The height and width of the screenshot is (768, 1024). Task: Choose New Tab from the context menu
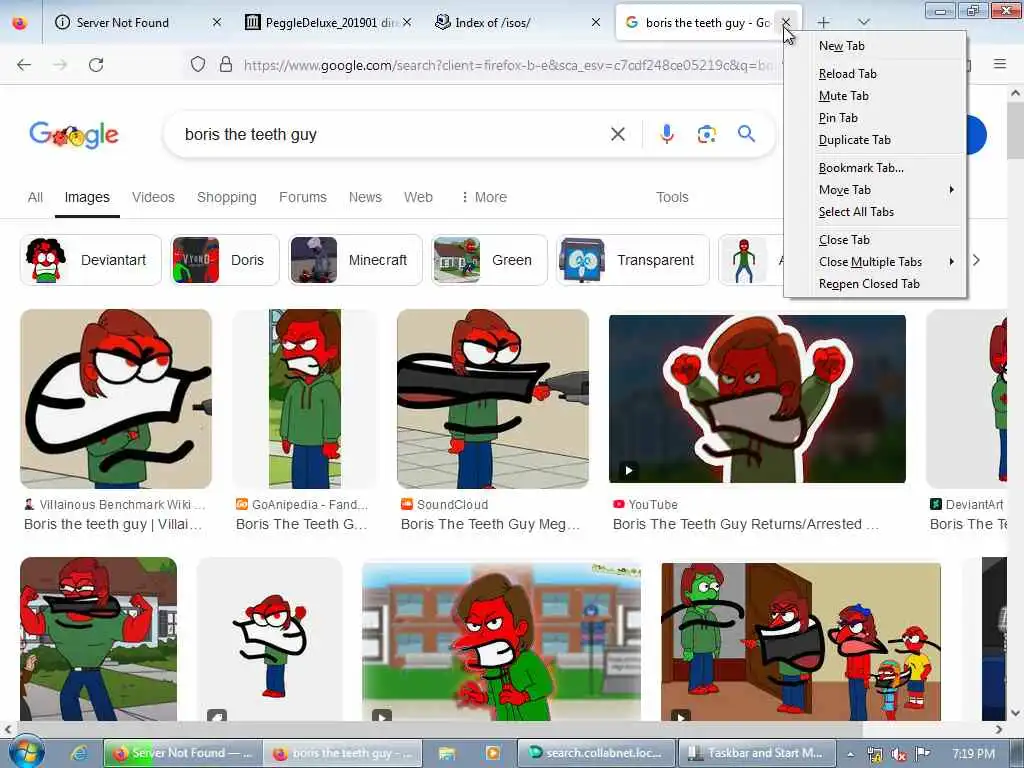pyautogui.click(x=875, y=46)
